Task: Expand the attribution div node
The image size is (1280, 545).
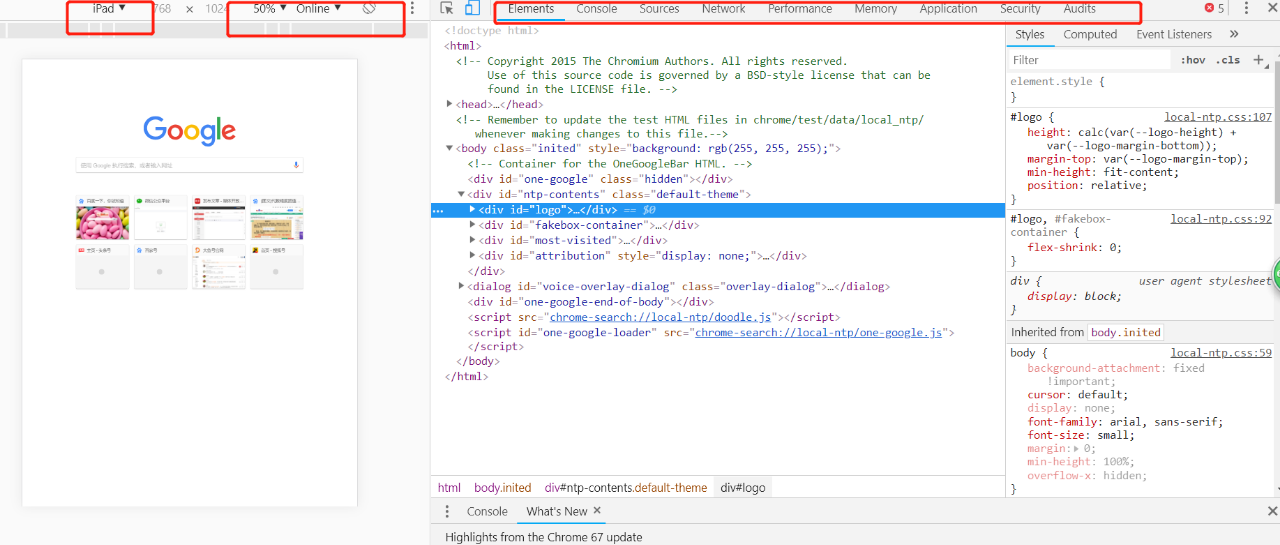Action: pos(473,255)
